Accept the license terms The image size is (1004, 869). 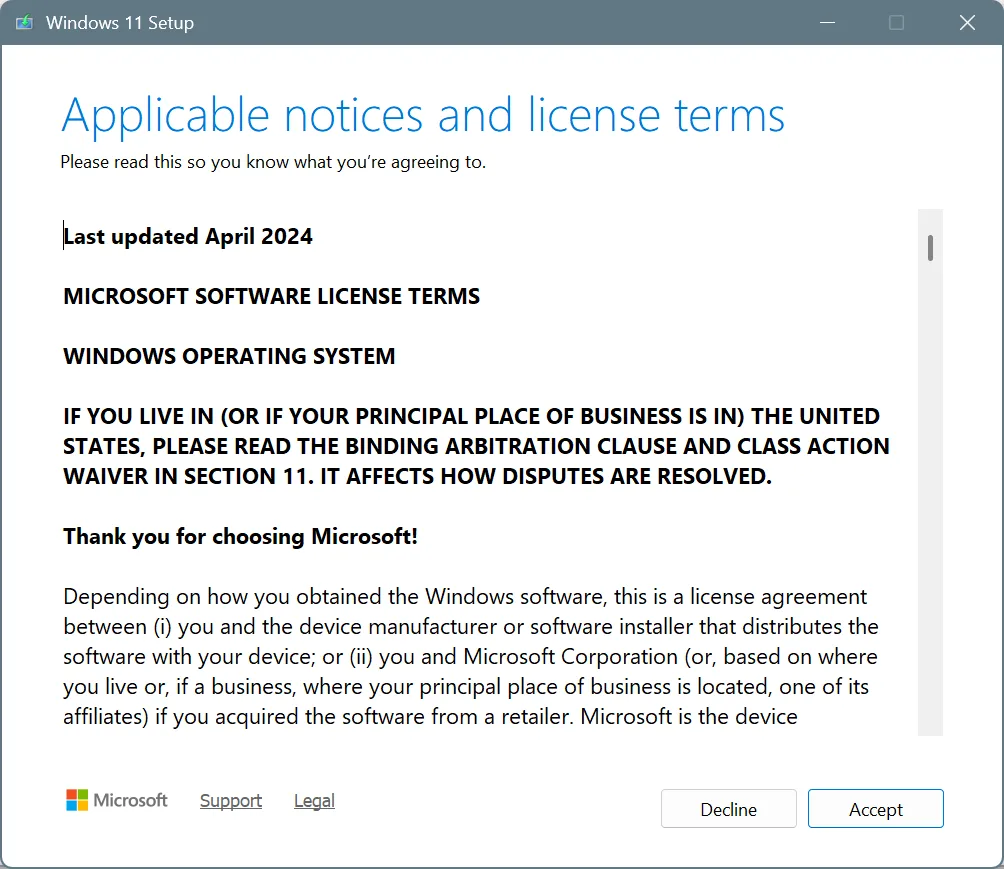[x=875, y=809]
